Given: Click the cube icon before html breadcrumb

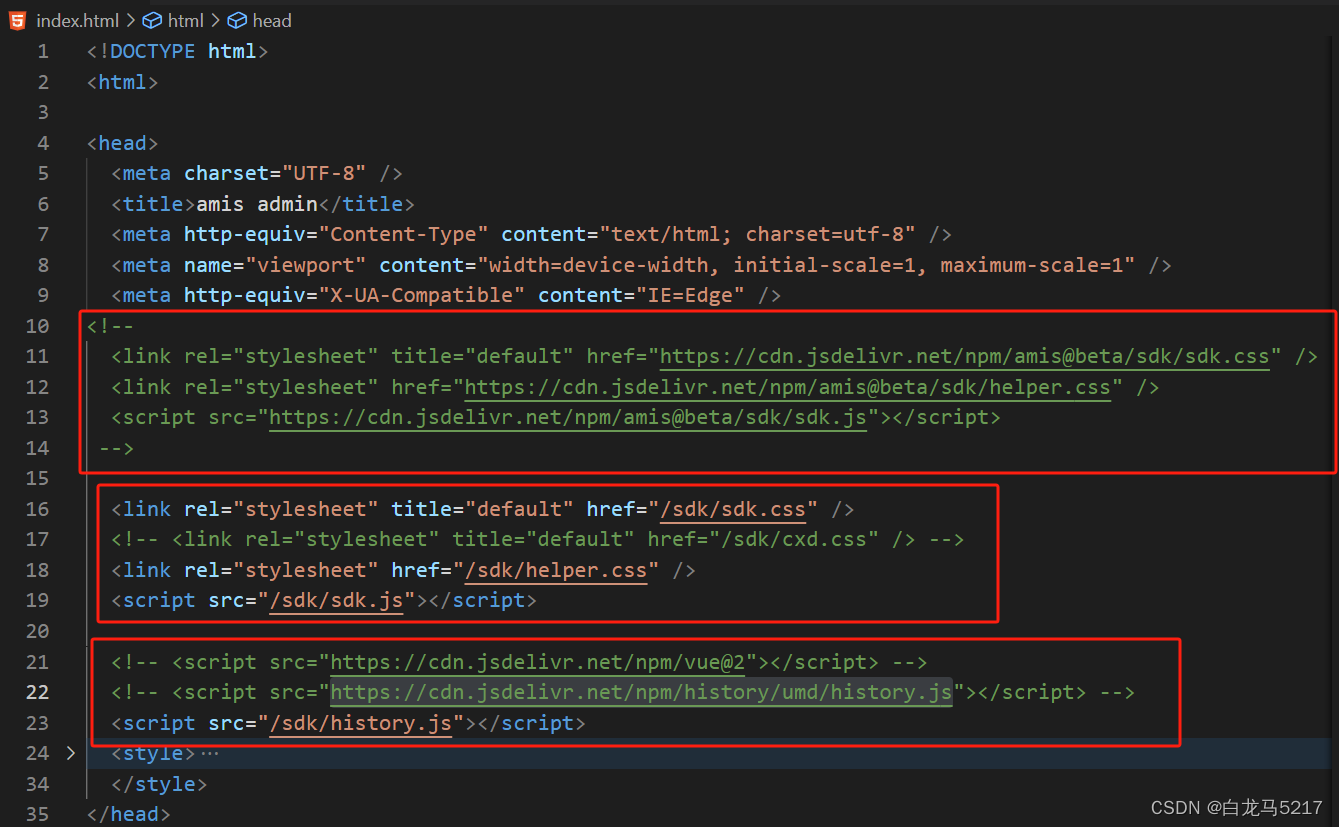Looking at the screenshot, I should tap(152, 20).
